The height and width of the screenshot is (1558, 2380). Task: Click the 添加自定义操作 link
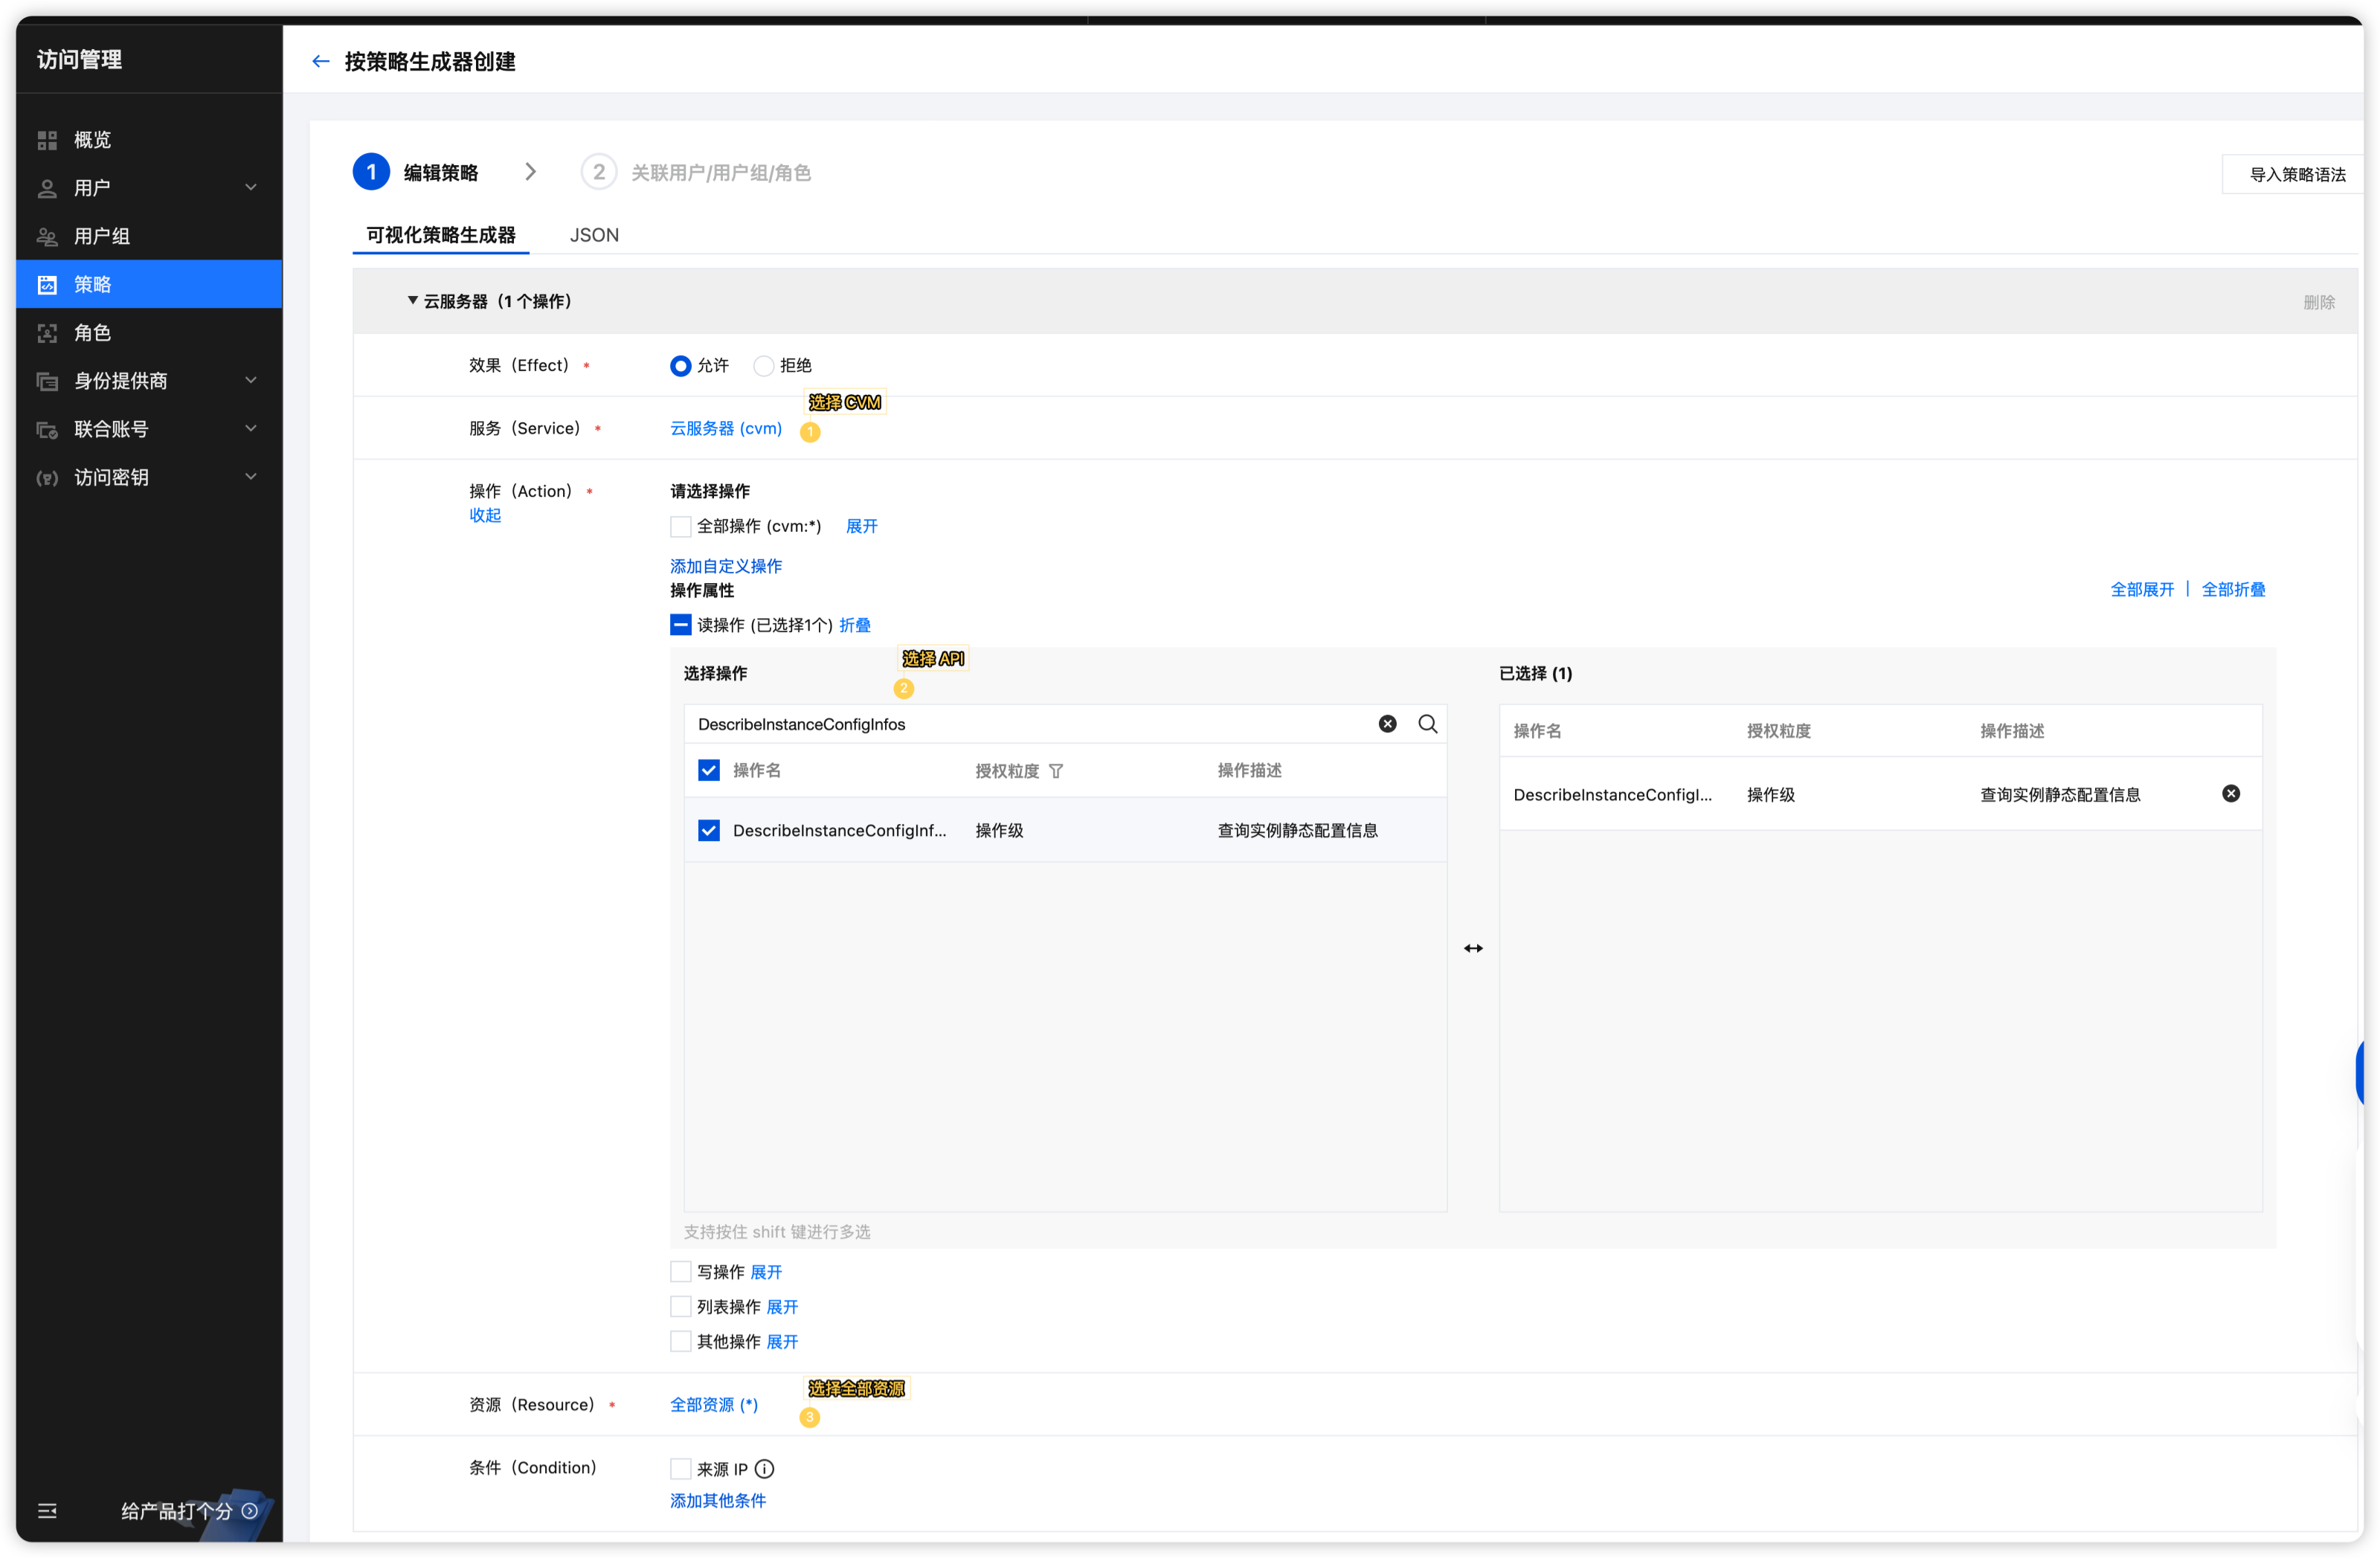click(726, 566)
